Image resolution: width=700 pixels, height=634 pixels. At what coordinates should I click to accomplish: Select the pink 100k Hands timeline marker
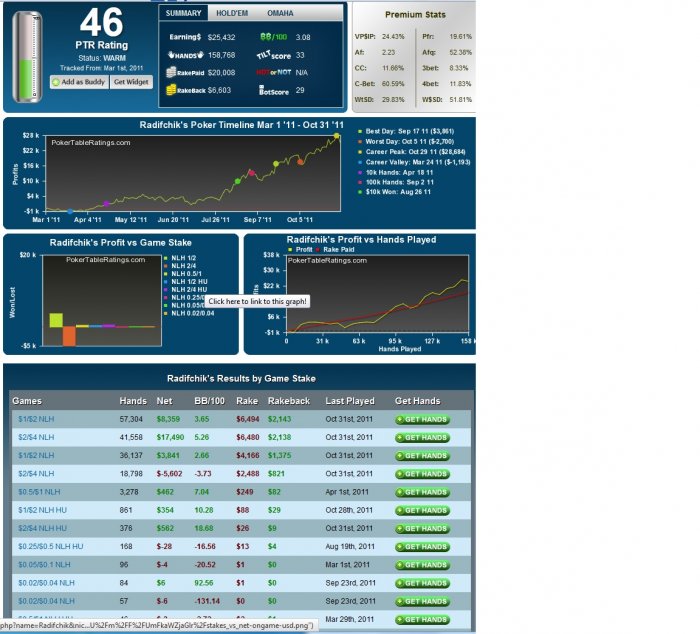251,173
